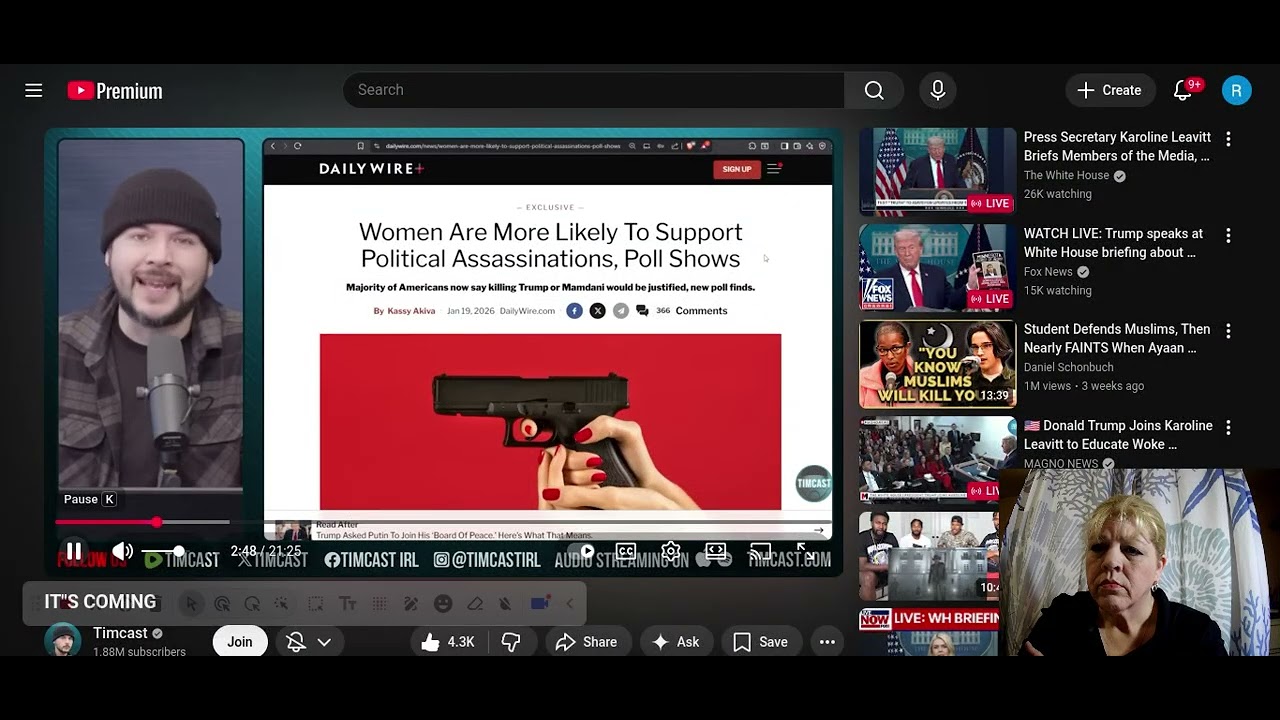Cast video with play on TV icon
The width and height of the screenshot is (1280, 720).
761,551
